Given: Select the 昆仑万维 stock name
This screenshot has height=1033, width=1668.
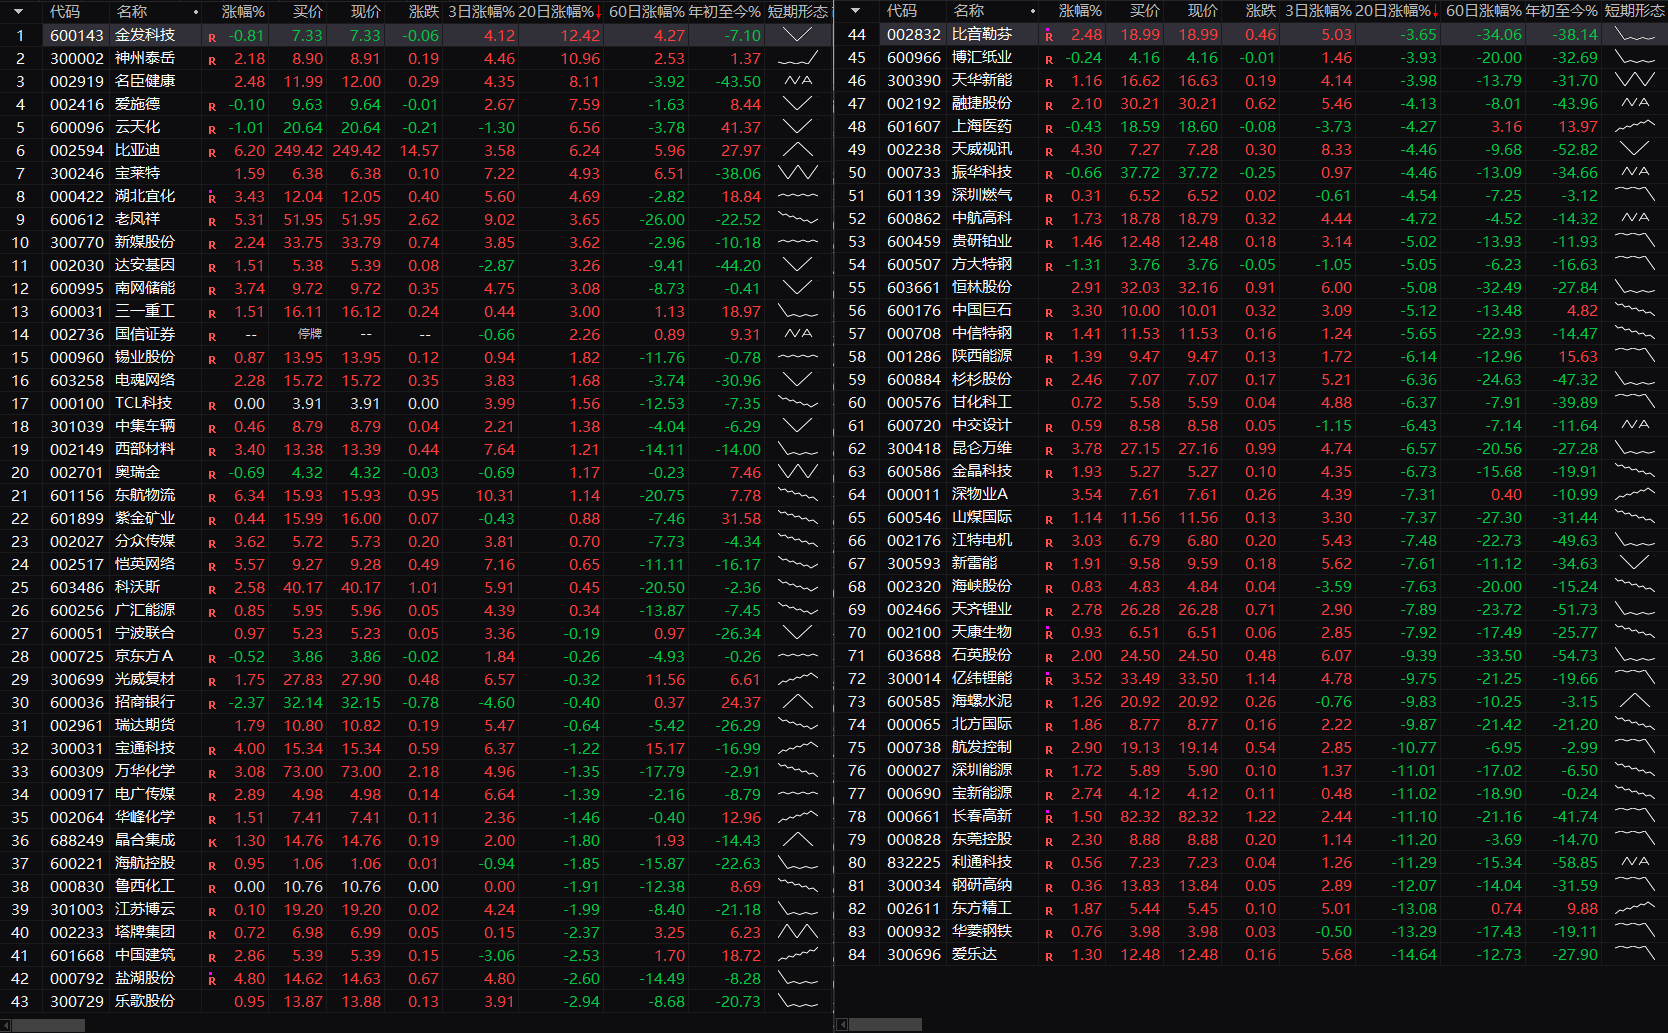Looking at the screenshot, I should tap(982, 448).
